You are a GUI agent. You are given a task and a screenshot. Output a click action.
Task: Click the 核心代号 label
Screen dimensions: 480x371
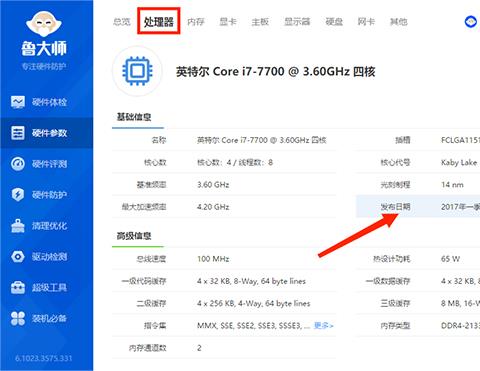point(395,163)
